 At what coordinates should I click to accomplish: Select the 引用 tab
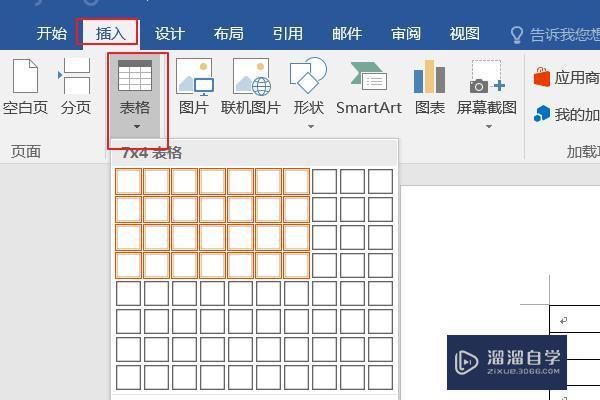[287, 34]
